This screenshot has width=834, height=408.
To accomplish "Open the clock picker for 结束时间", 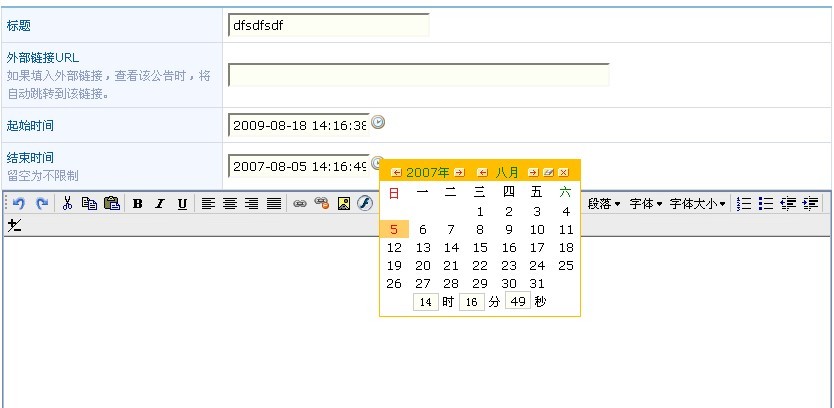I will pyautogui.click(x=377, y=161).
